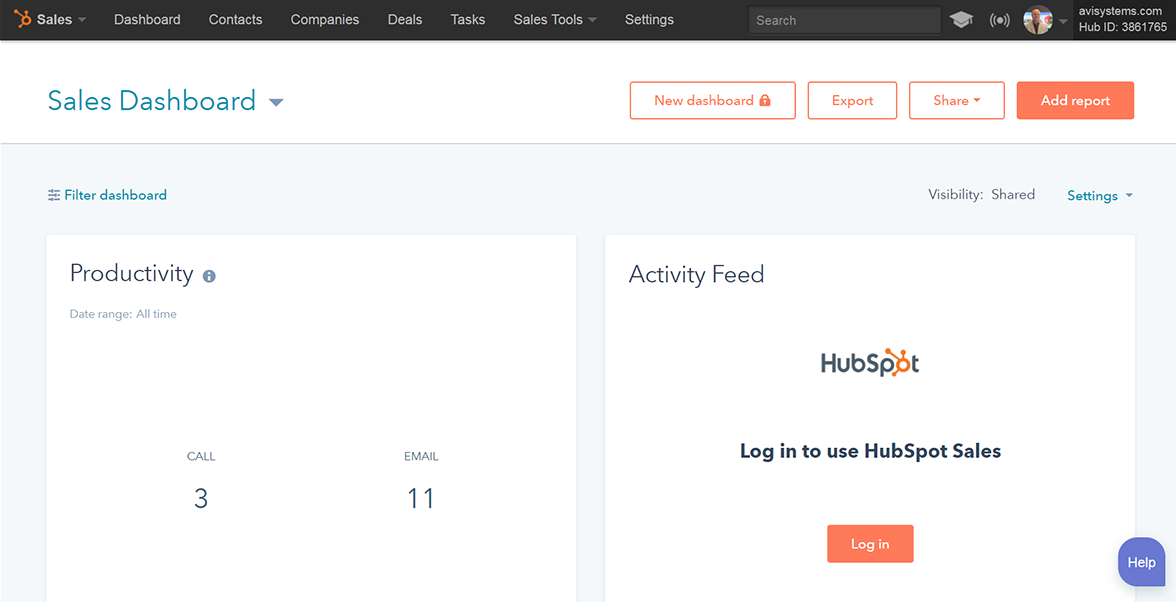
Task: Click the user avatar picture
Action: (x=1038, y=20)
